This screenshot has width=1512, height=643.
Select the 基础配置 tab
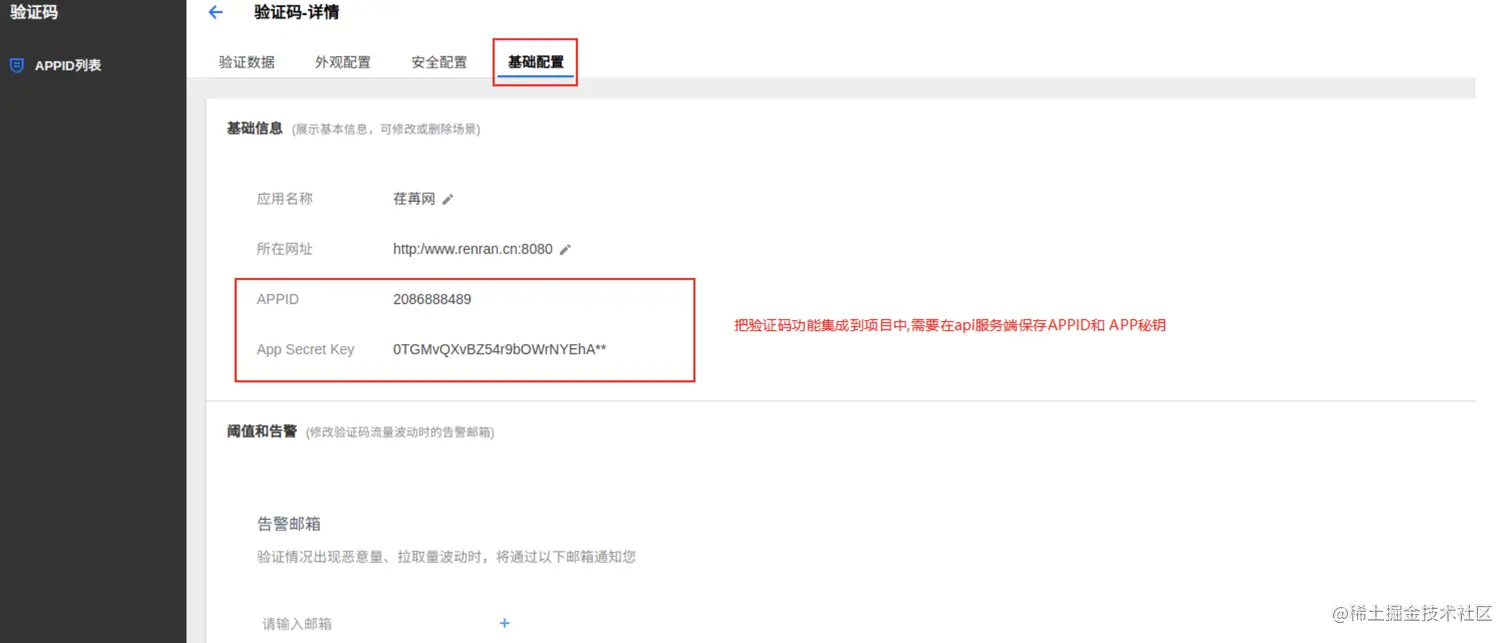(x=535, y=62)
